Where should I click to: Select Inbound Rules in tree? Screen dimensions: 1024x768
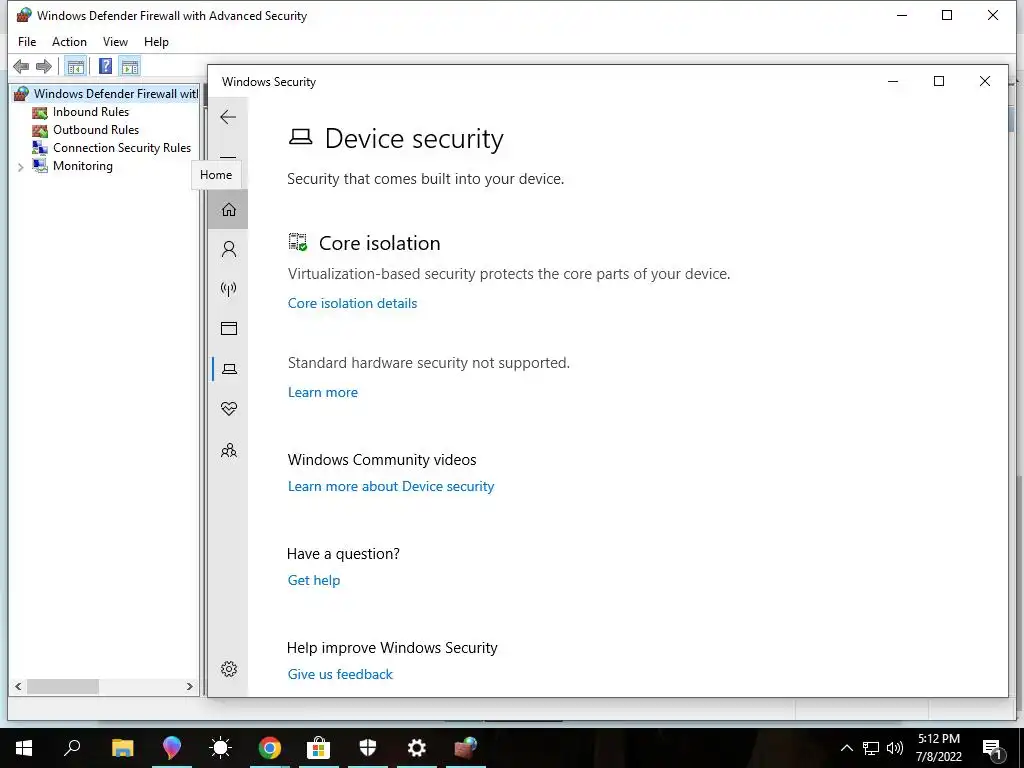(x=91, y=112)
